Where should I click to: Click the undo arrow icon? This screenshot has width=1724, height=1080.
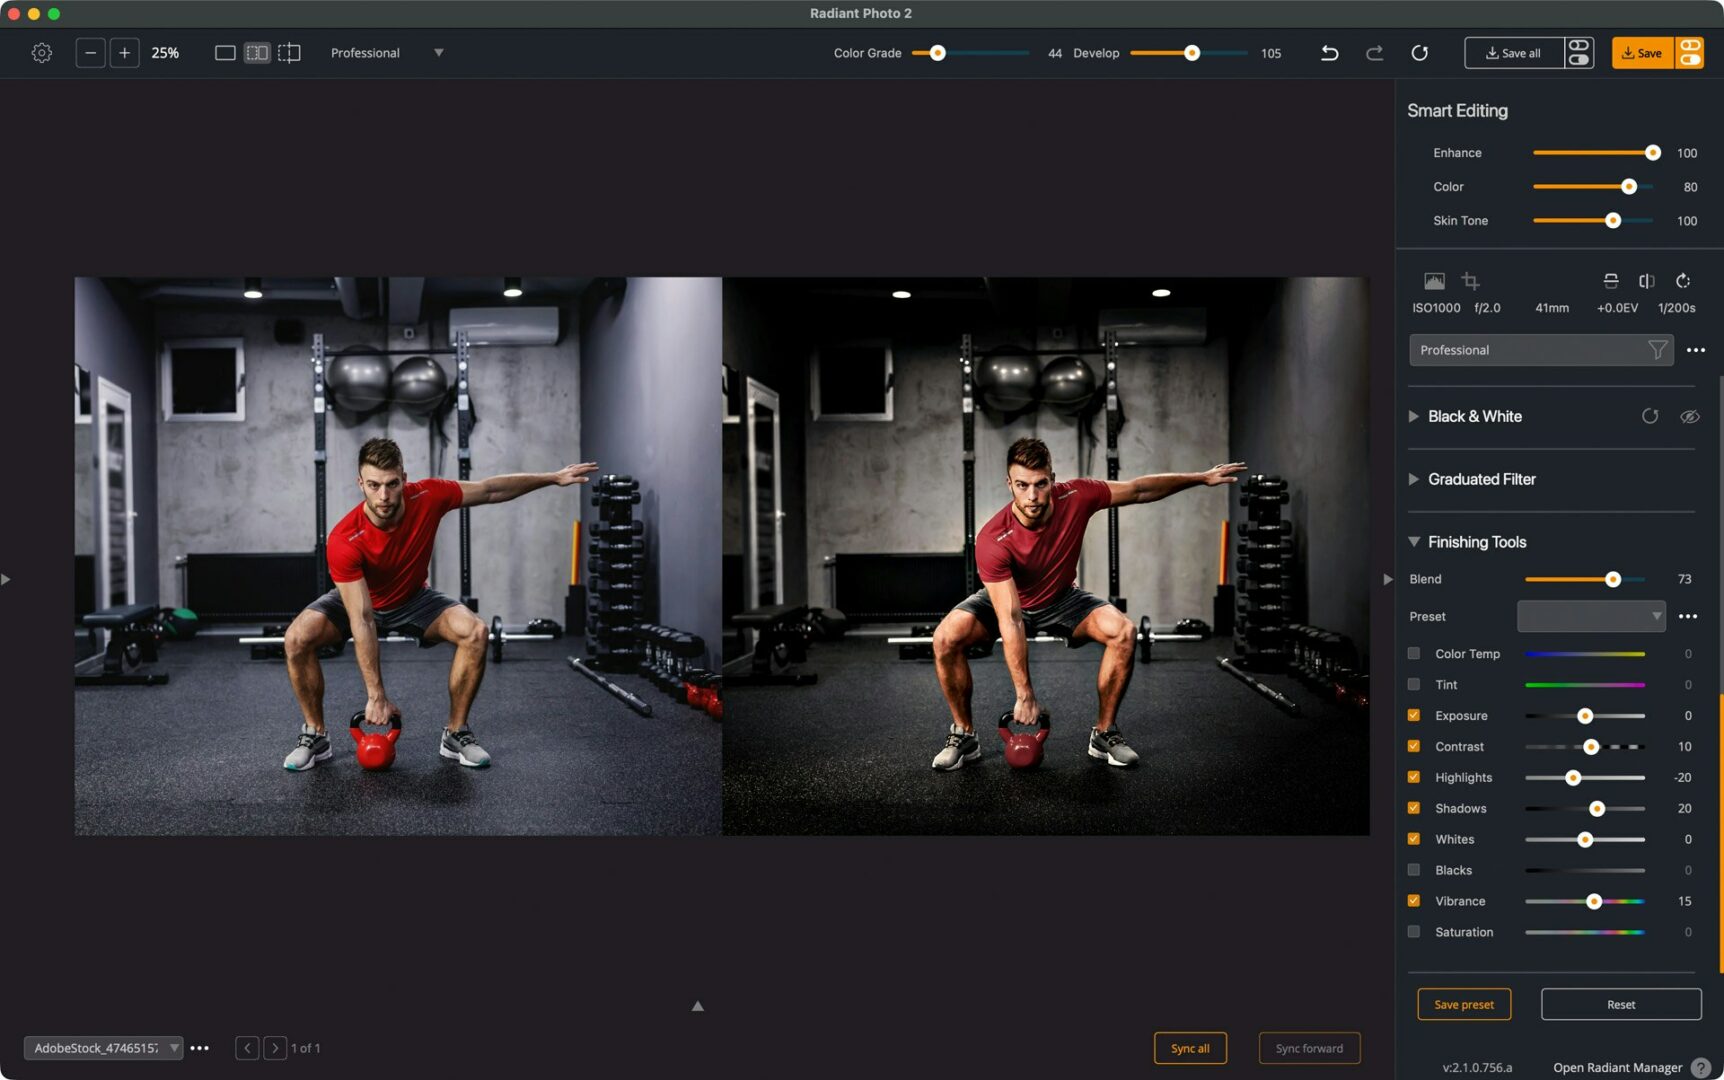[x=1329, y=53]
